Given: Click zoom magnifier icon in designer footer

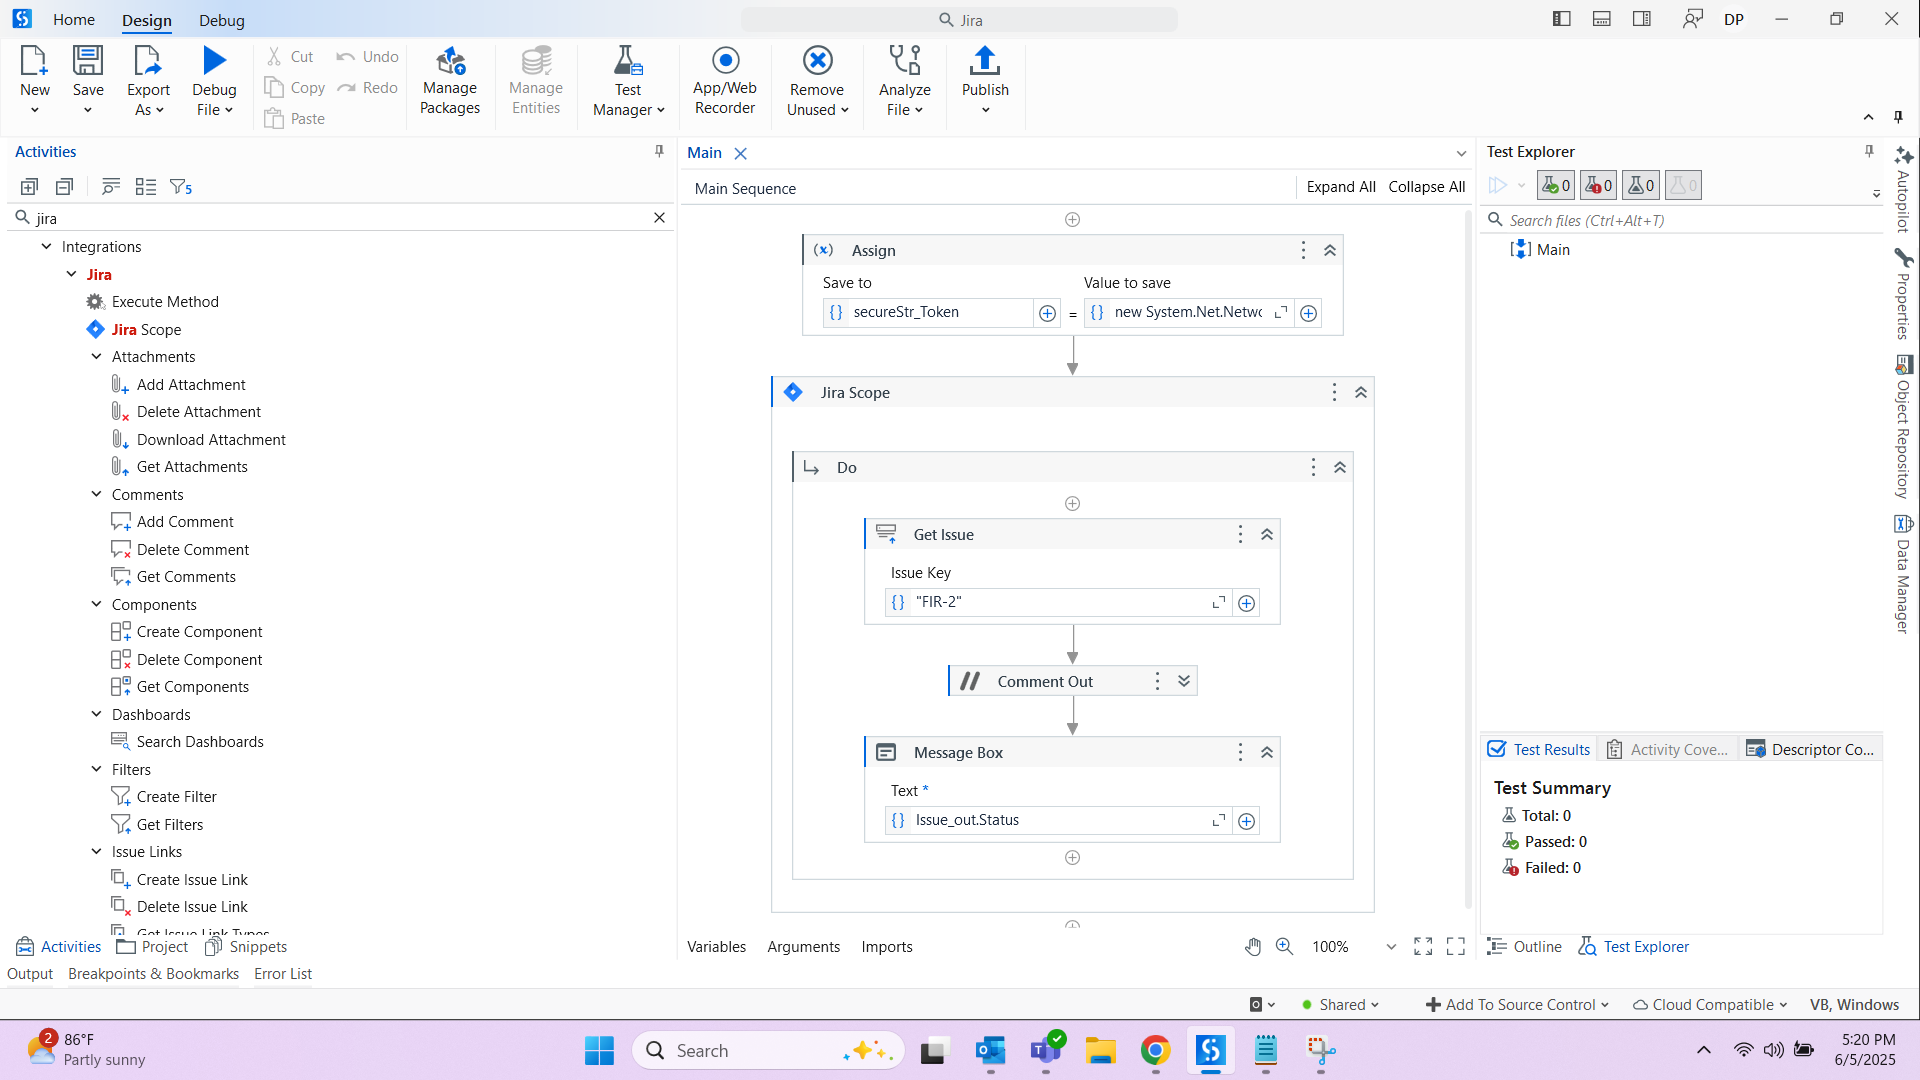Looking at the screenshot, I should 1284,947.
